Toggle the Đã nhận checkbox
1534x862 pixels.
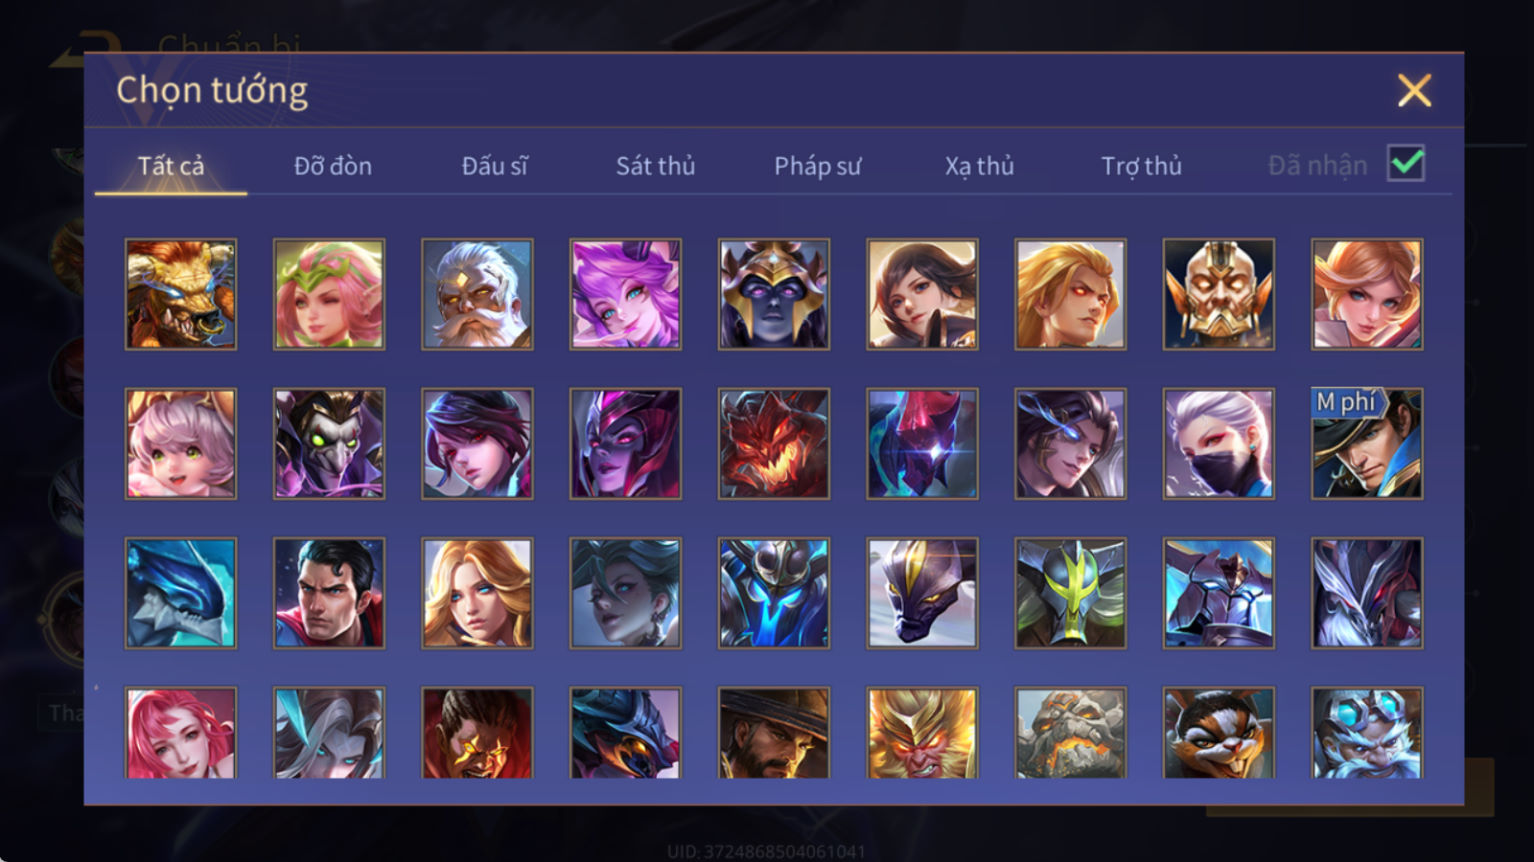(1405, 163)
